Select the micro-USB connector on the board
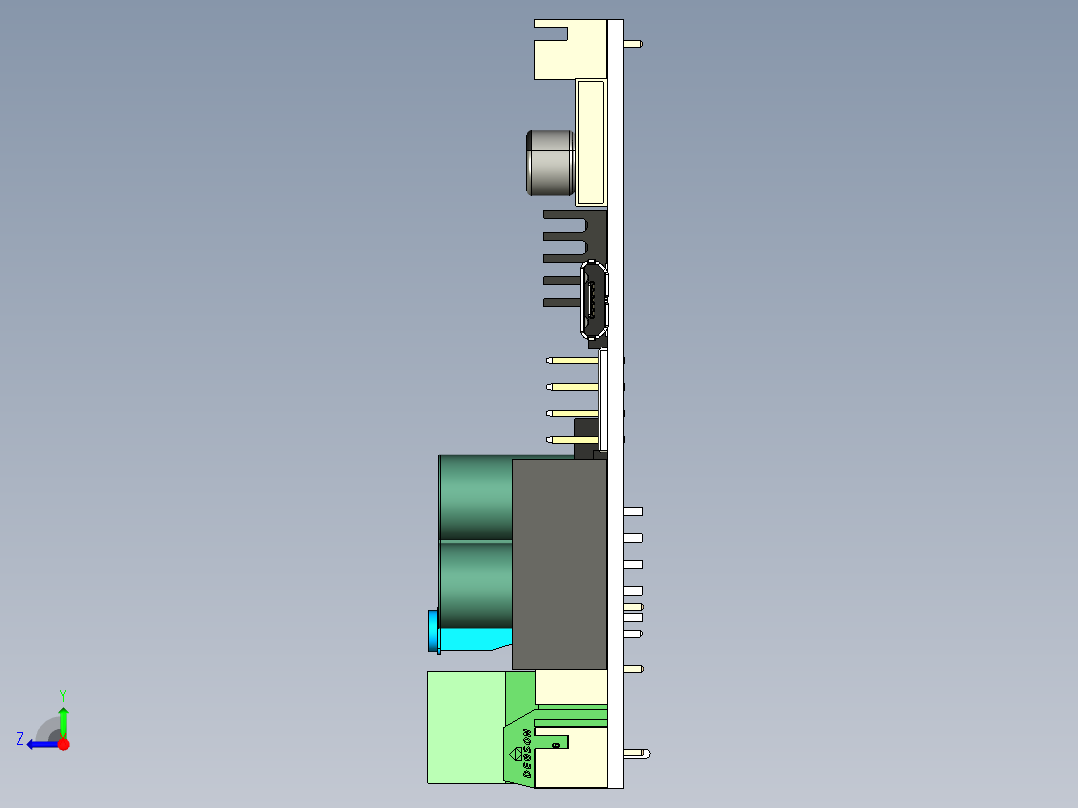 click(x=594, y=298)
